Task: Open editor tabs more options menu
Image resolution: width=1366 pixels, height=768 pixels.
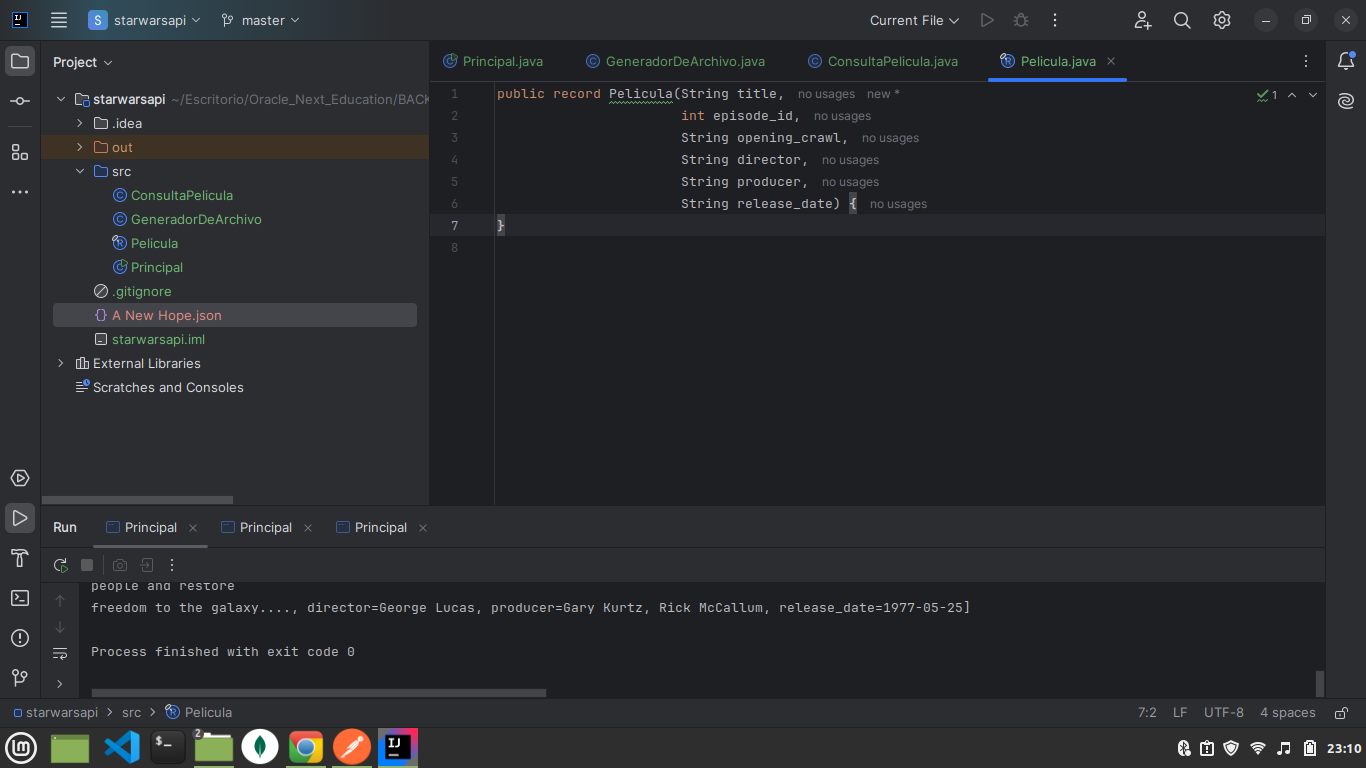Action: coord(1306,61)
